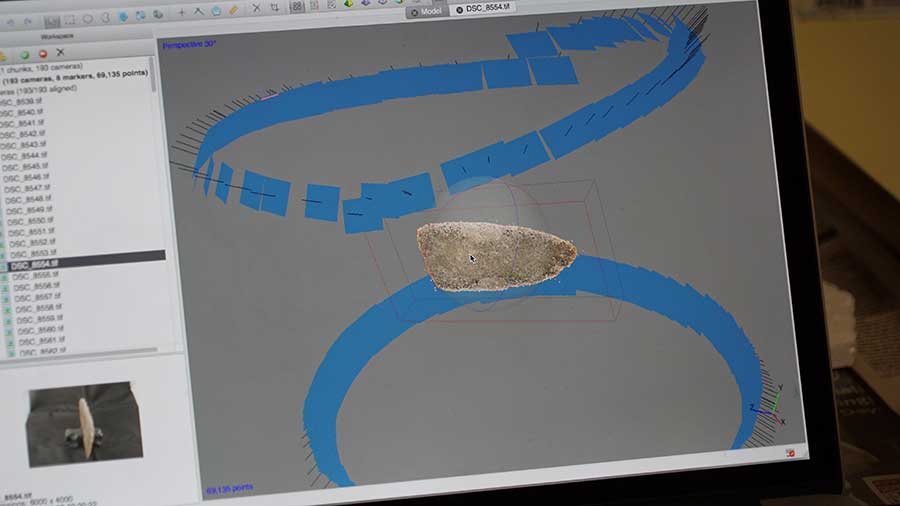This screenshot has width=900, height=506.
Task: Switch to the Model tab
Action: (426, 11)
